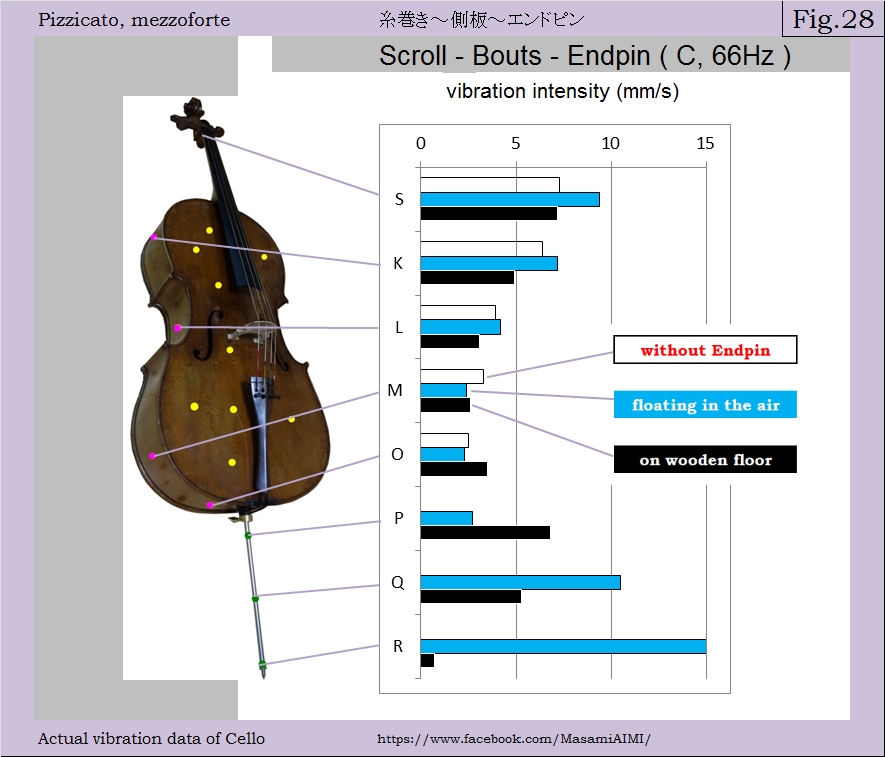This screenshot has width=885, height=757.
Task: Toggle the 'without Endpin' legend entry
Action: pyautogui.click(x=703, y=349)
